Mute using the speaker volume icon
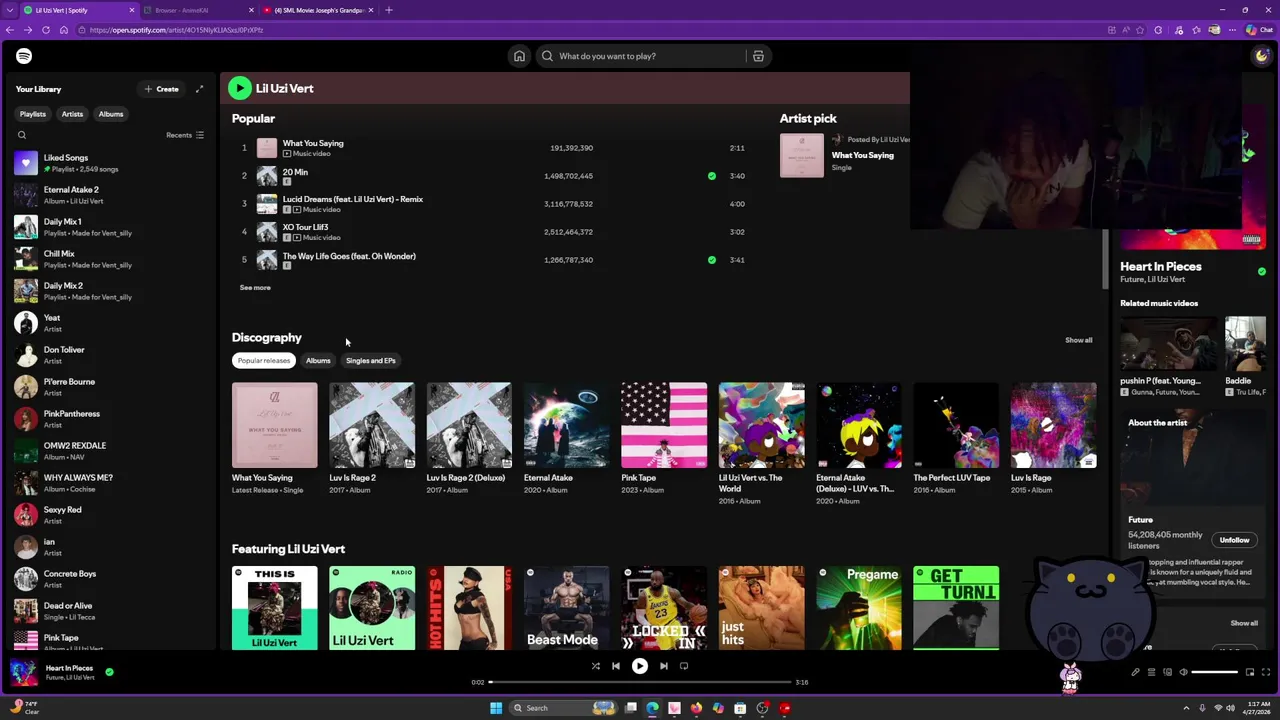 pos(1183,672)
